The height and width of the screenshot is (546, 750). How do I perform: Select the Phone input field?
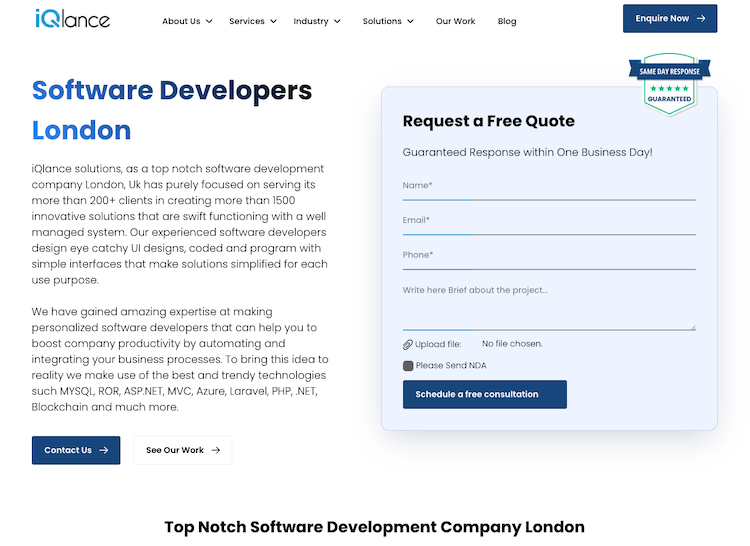[548, 256]
